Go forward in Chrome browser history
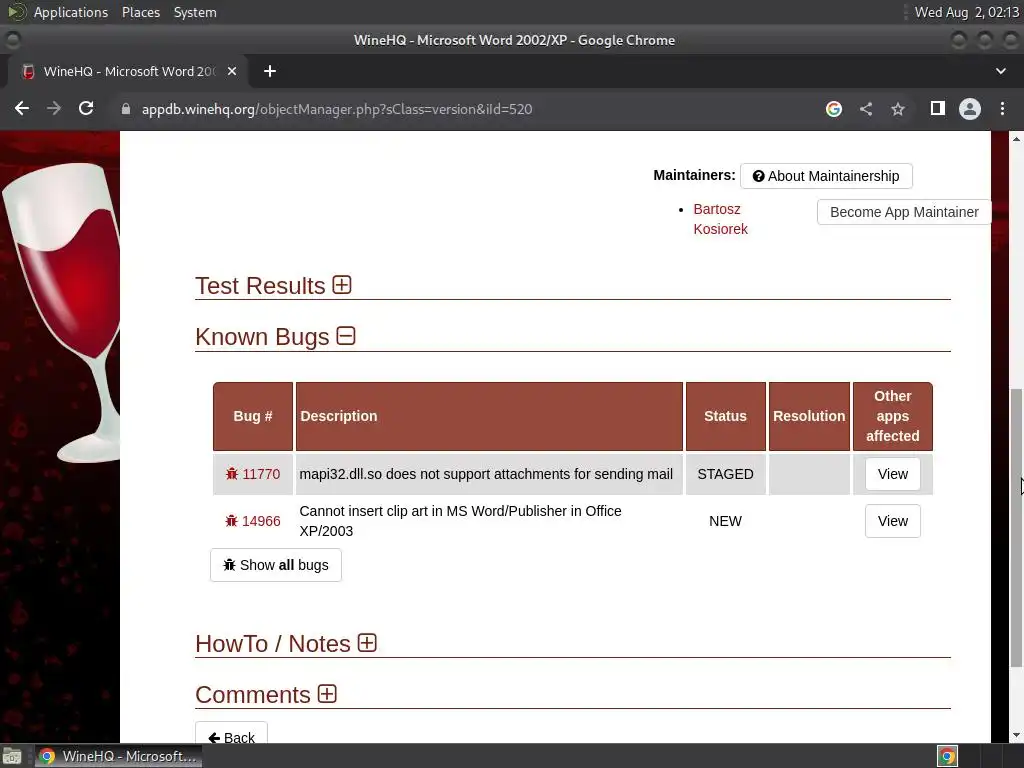The width and height of the screenshot is (1024, 768). tap(54, 109)
